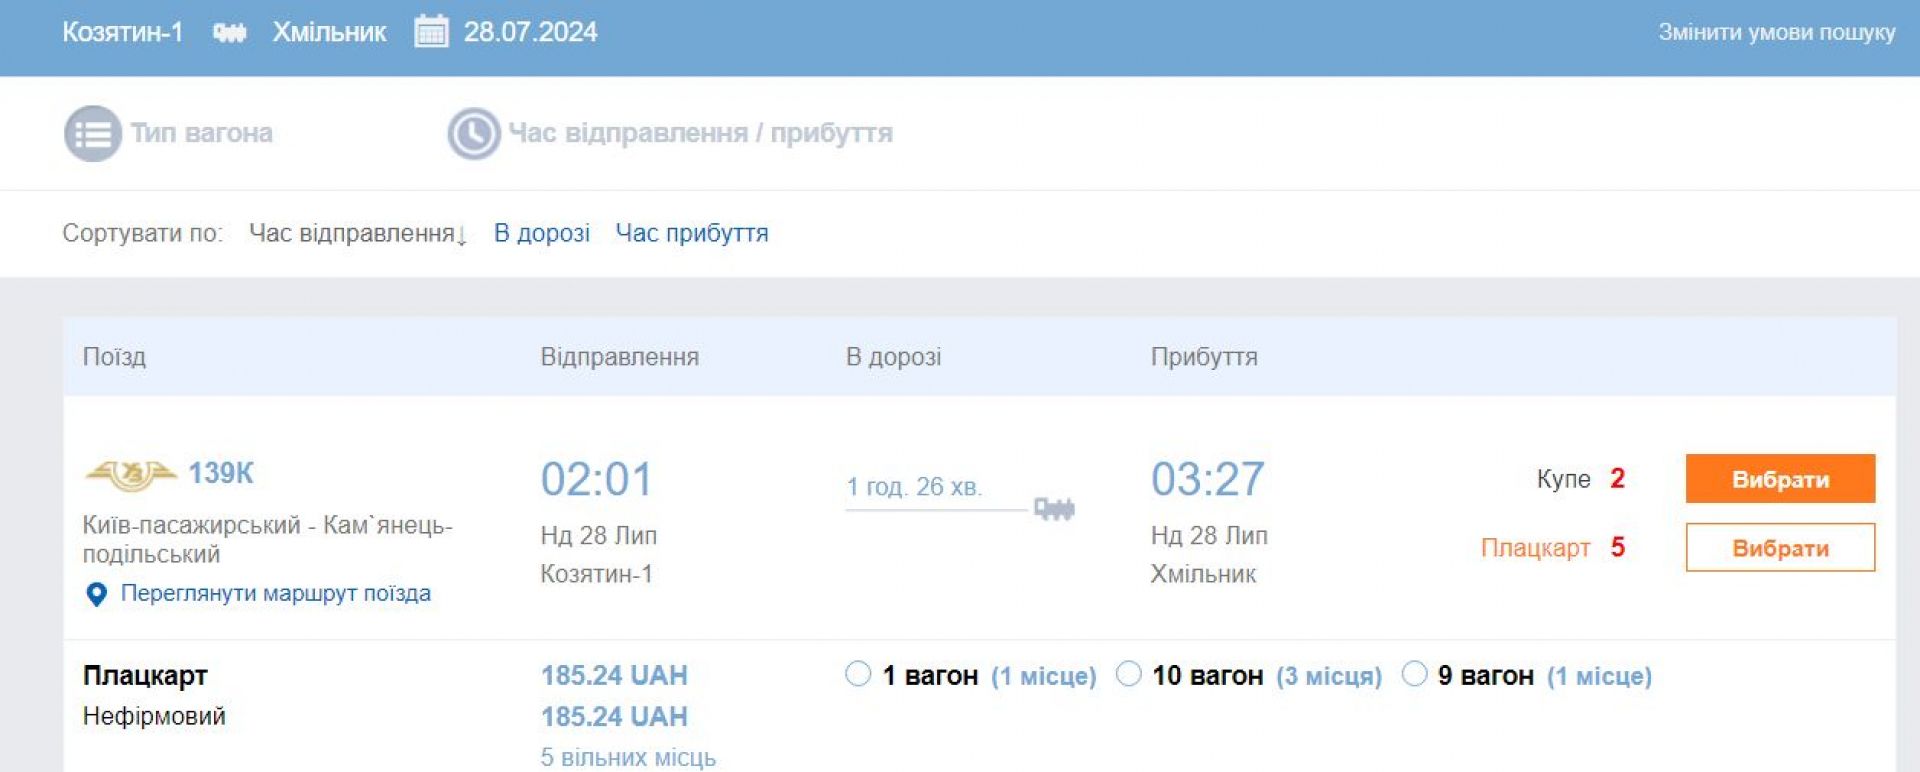Sort results by В дорозі

tap(541, 233)
